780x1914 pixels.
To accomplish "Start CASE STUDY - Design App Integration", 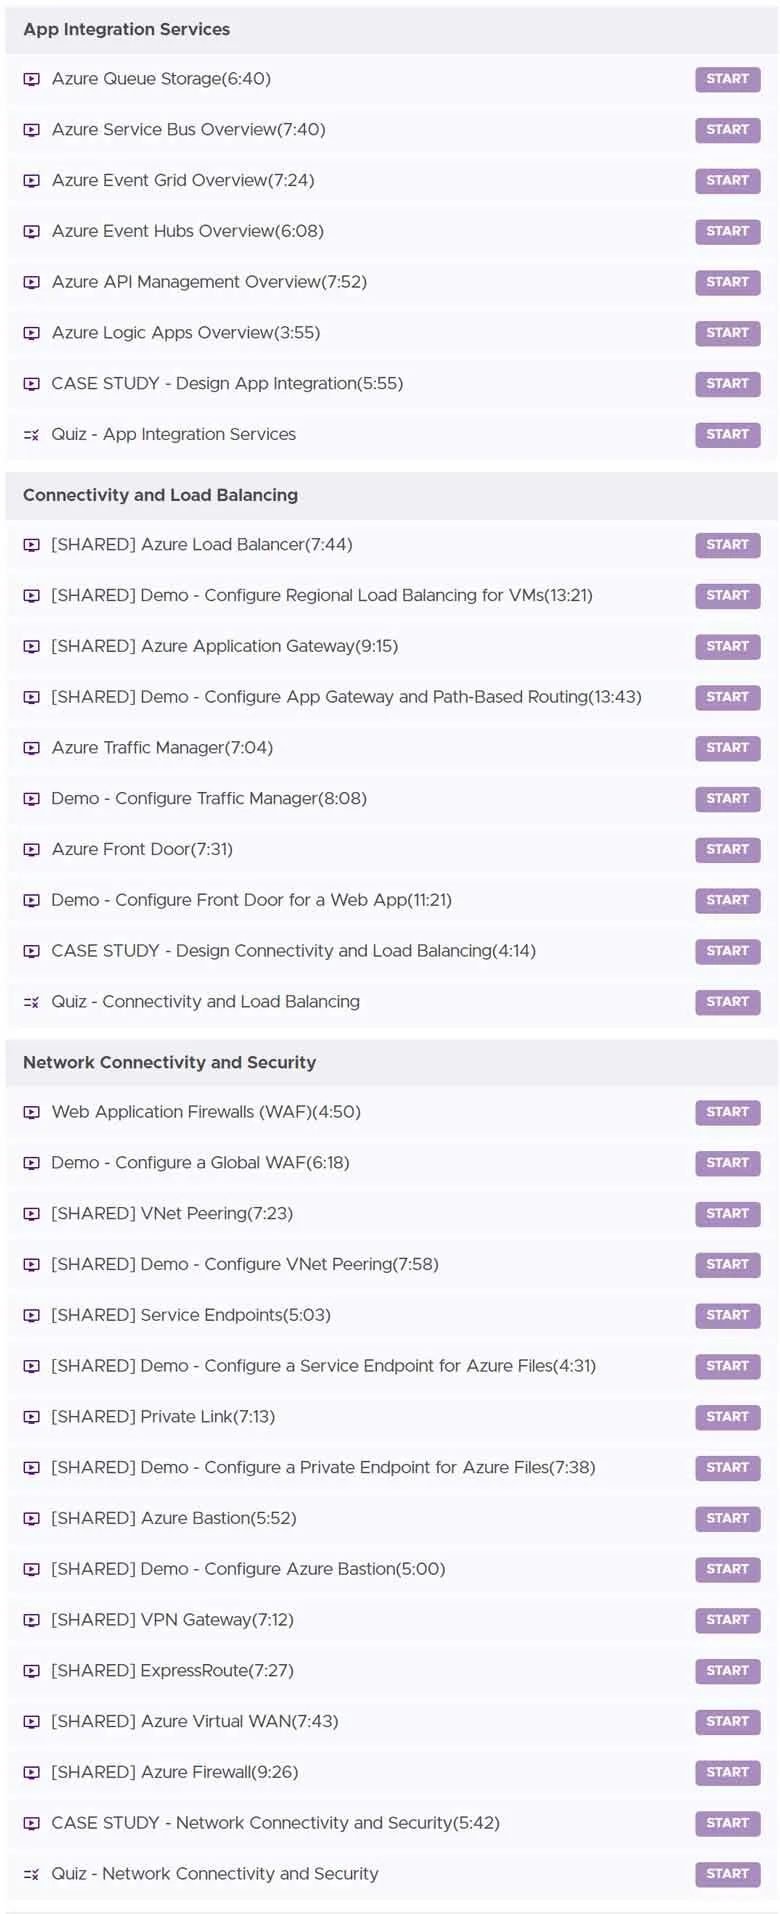I will click(x=728, y=384).
